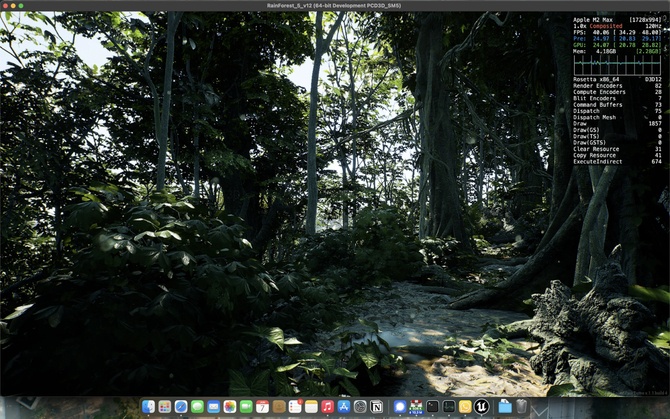Click the Clear Resource stat
Viewport: 670px width, 419px height.
click(x=617, y=149)
